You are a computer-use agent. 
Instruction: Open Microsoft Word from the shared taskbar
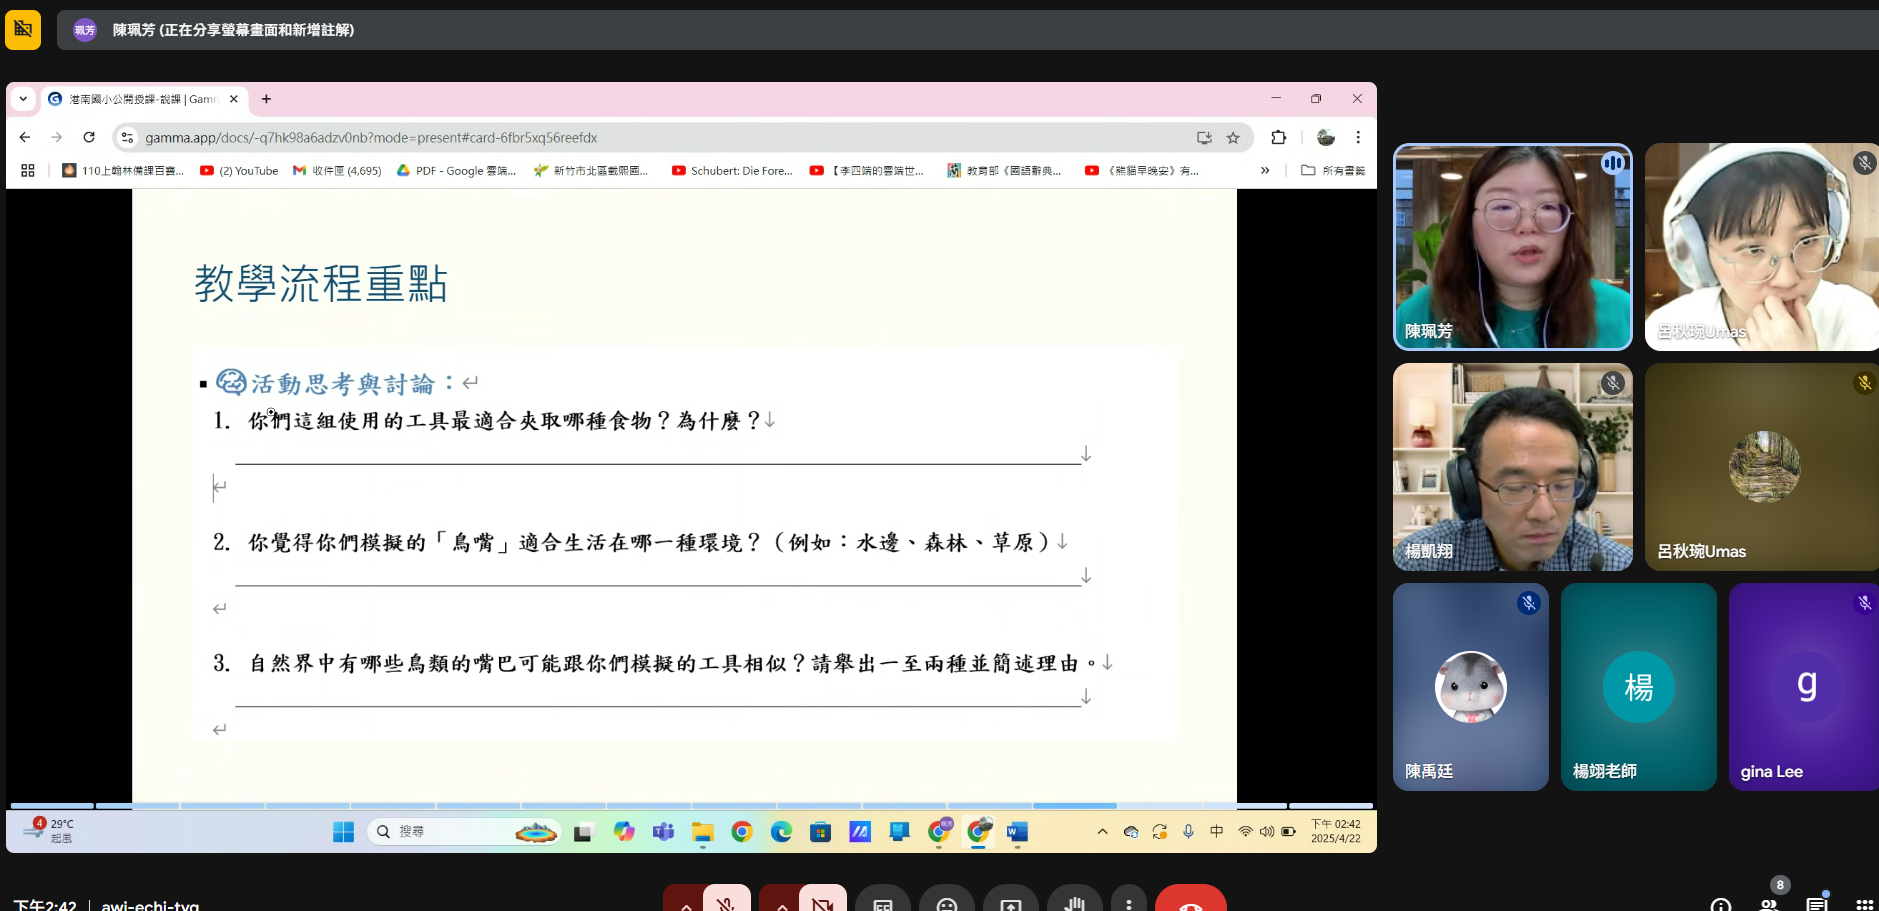tap(1017, 832)
